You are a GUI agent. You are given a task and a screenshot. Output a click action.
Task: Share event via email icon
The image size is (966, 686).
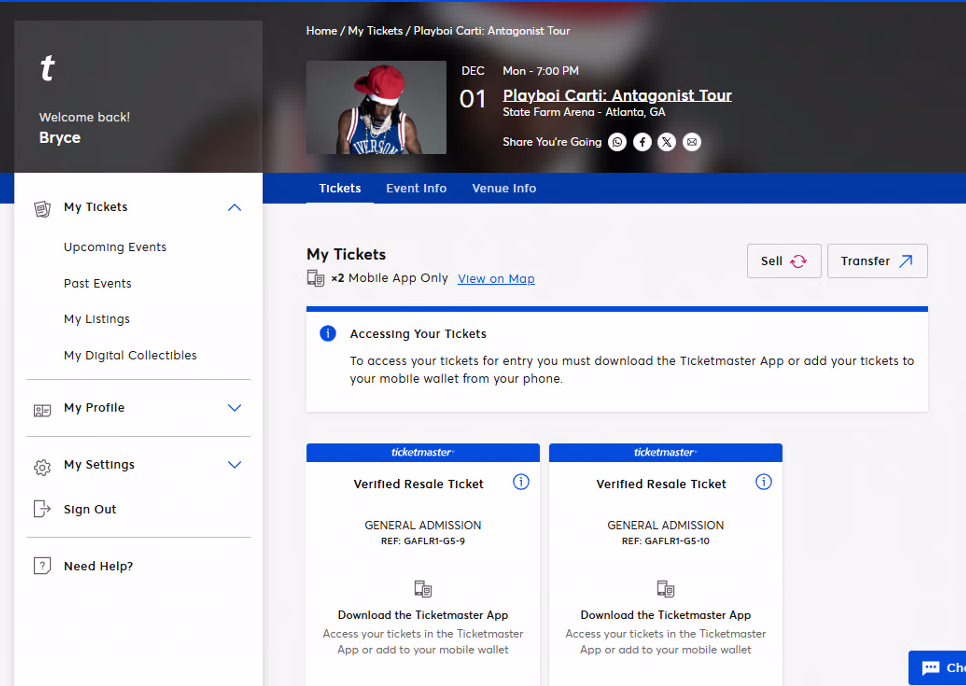click(692, 142)
